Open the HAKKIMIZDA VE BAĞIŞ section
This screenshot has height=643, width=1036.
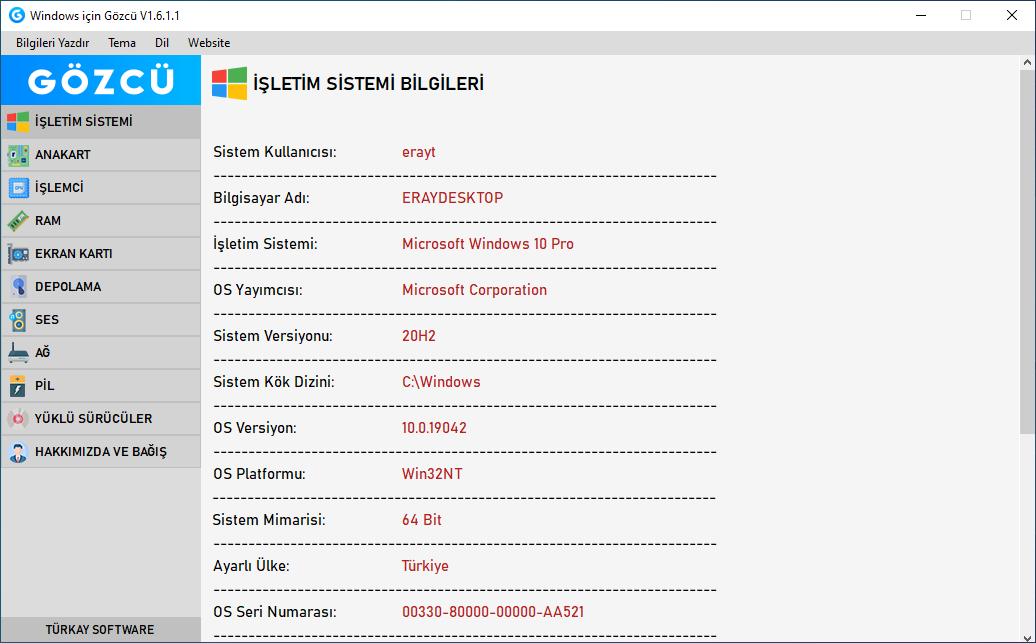click(x=100, y=452)
